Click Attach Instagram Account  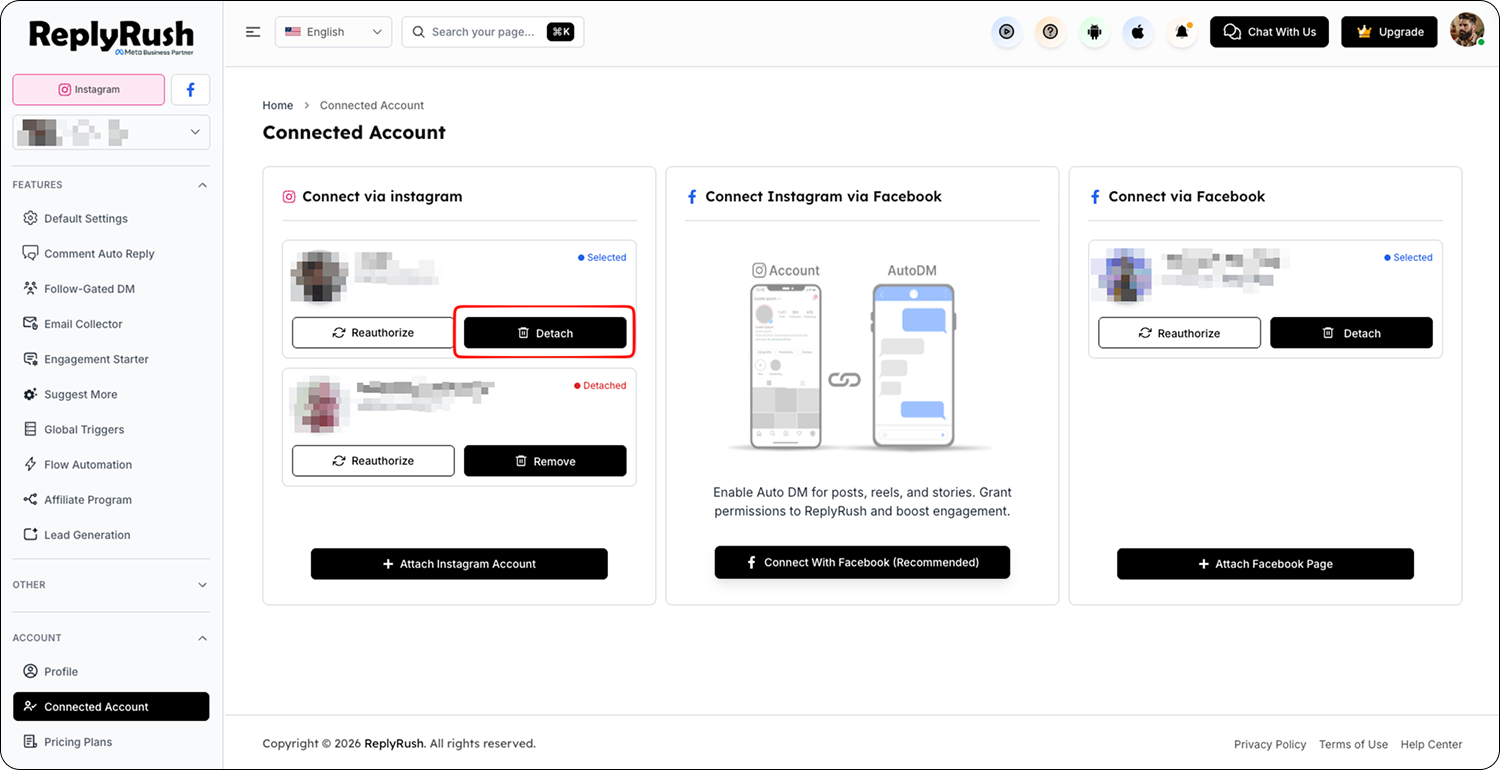click(459, 564)
